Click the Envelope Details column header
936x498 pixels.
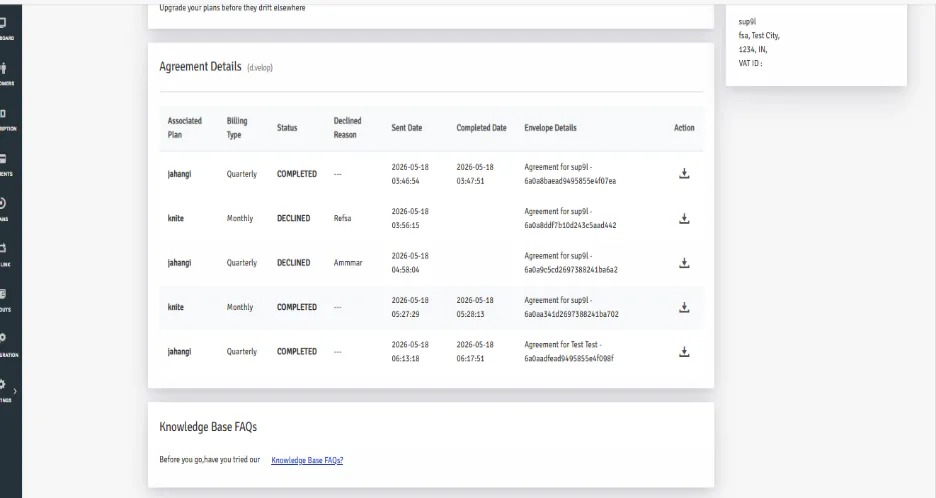(x=550, y=128)
